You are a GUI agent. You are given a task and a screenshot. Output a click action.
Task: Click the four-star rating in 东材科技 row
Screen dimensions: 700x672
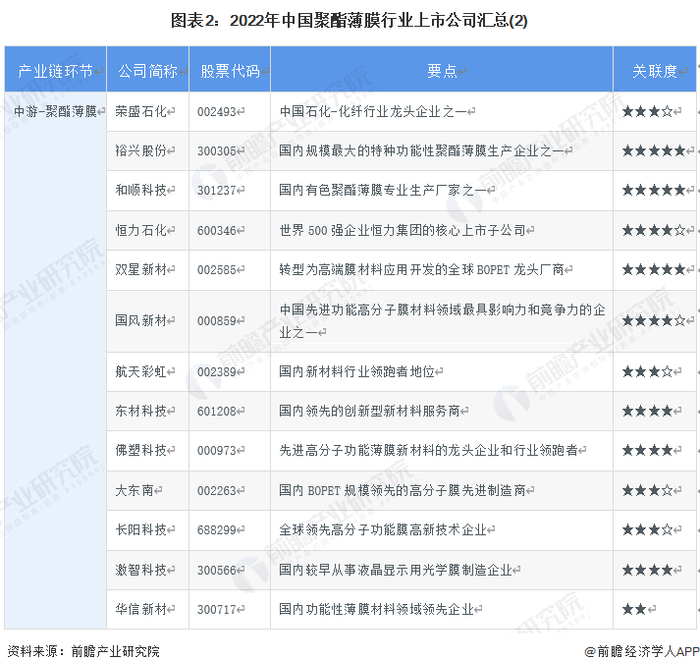point(647,411)
